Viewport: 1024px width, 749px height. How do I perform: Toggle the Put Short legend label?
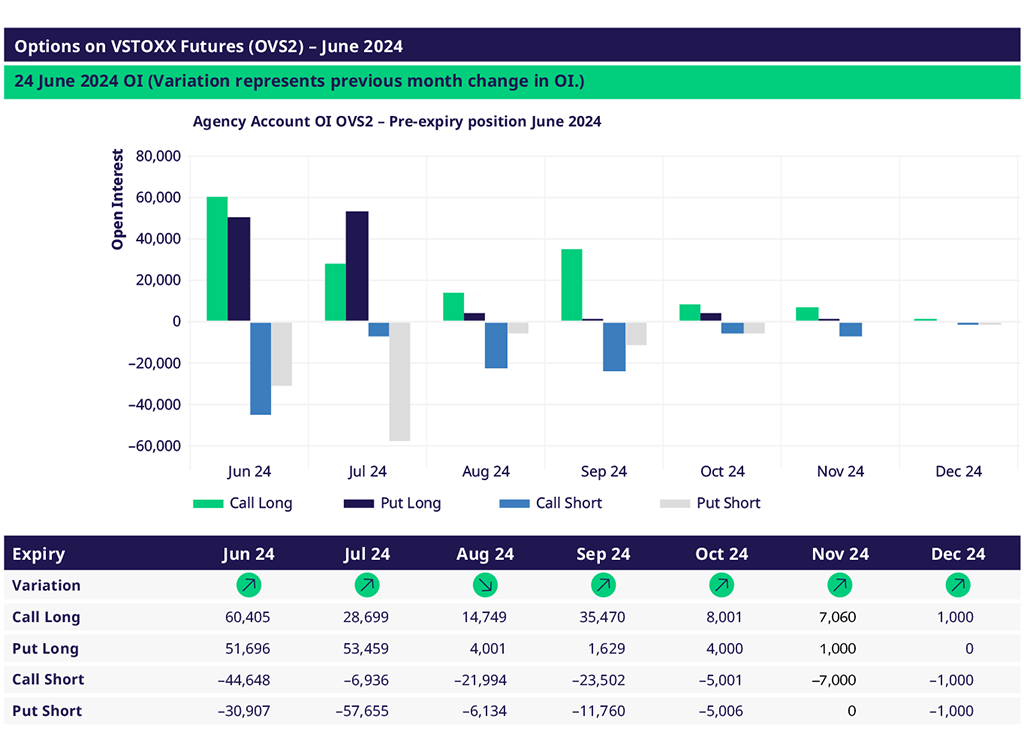pyautogui.click(x=728, y=503)
